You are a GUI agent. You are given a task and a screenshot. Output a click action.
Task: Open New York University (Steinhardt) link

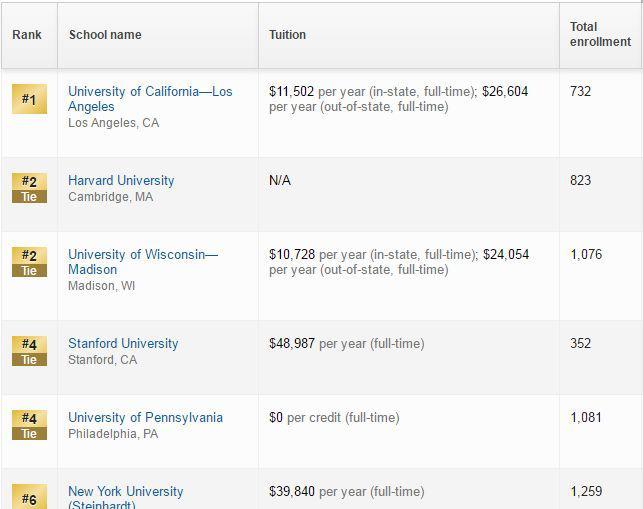pyautogui.click(x=125, y=497)
